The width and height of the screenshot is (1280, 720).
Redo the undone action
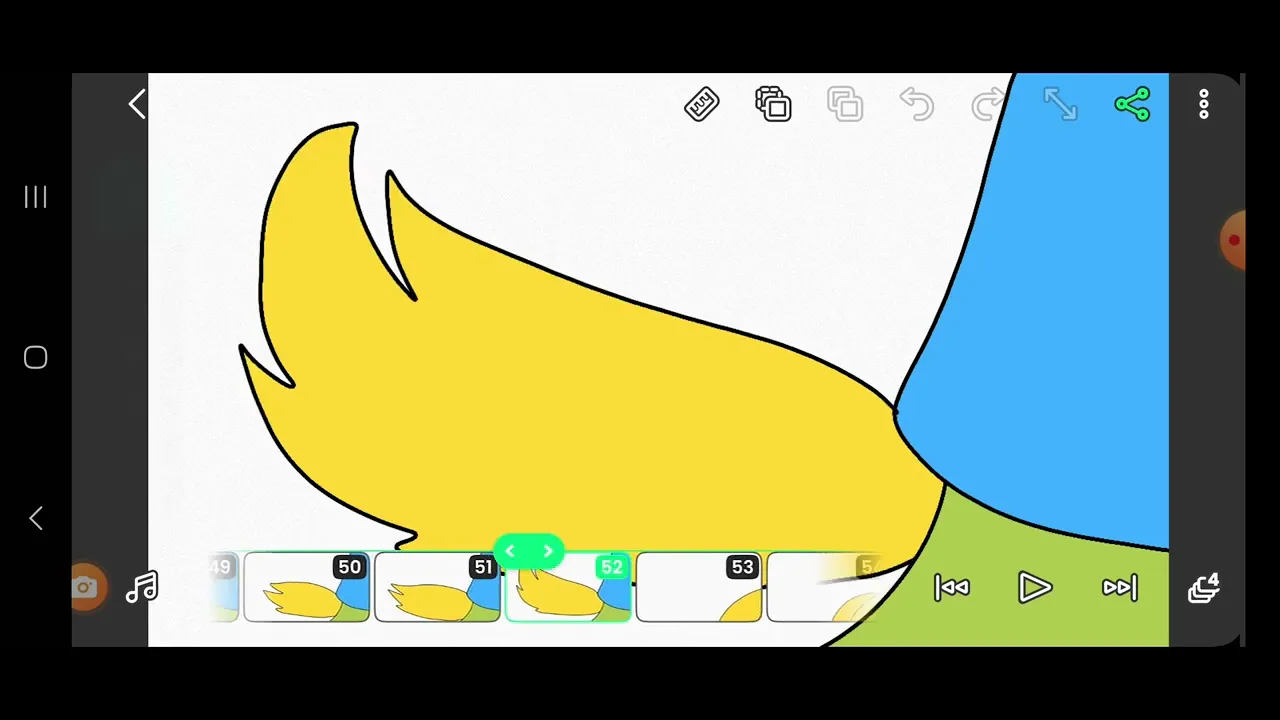point(989,105)
